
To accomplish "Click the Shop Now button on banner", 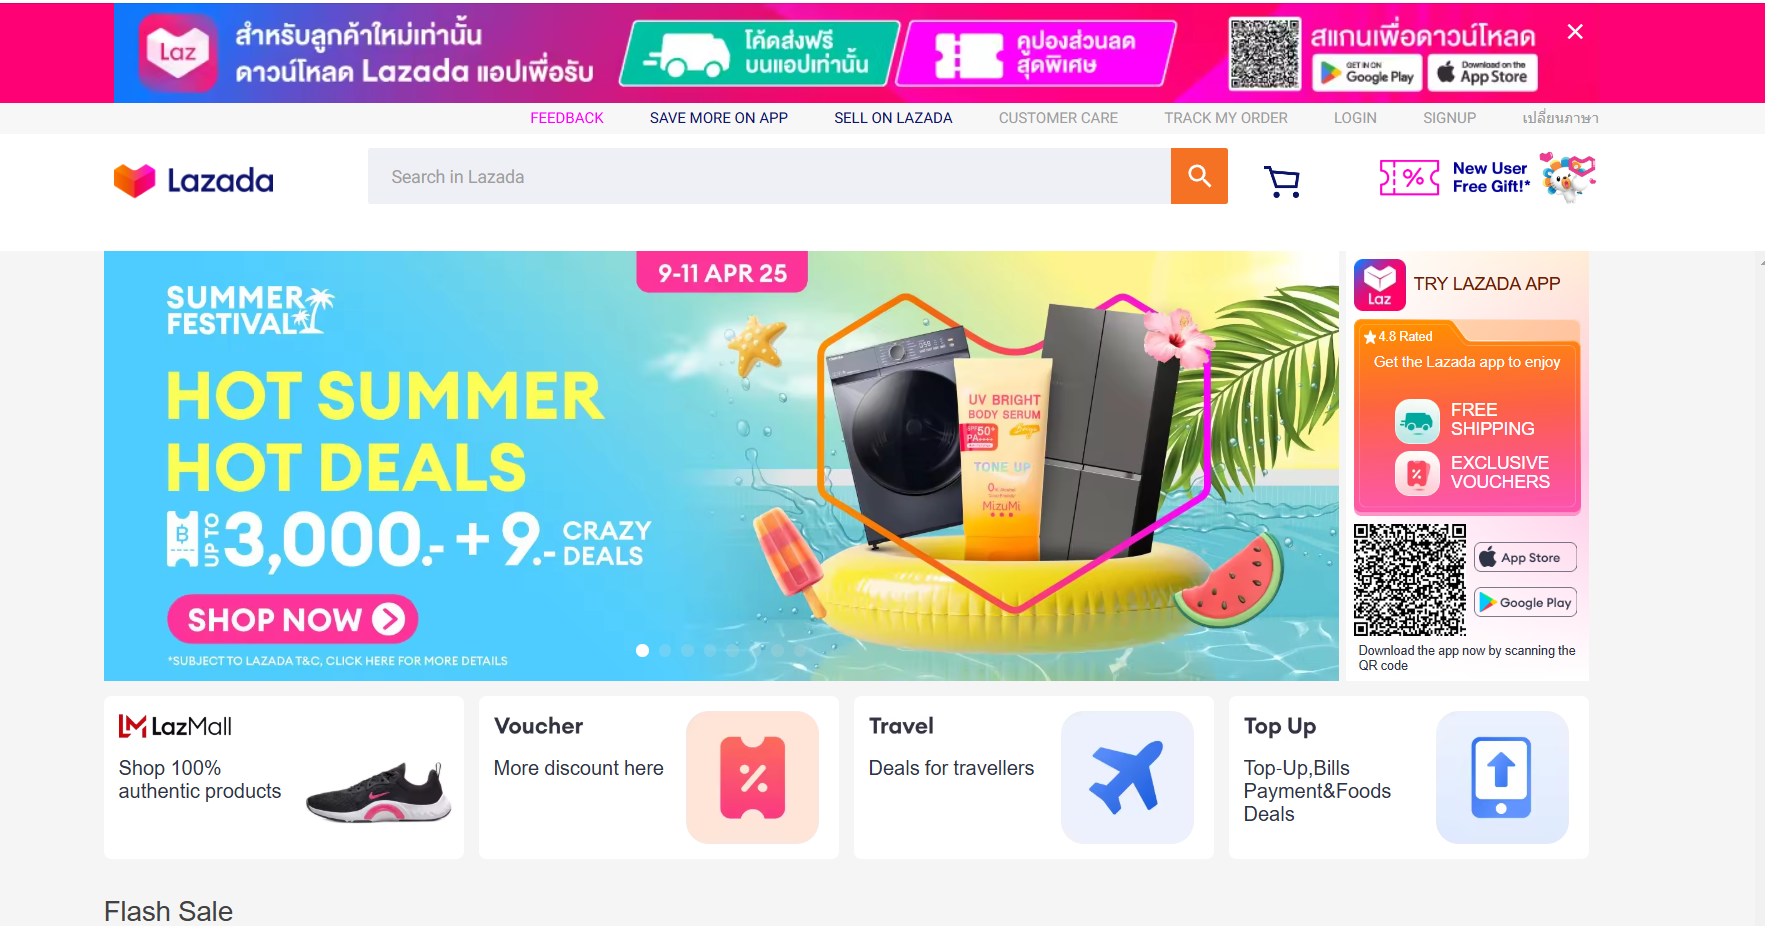I will pyautogui.click(x=292, y=620).
